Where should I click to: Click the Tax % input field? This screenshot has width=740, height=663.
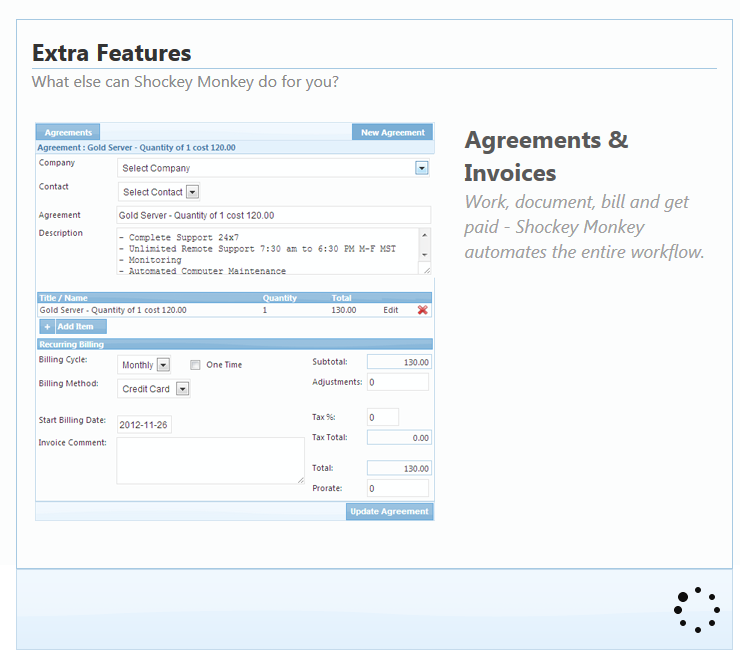[382, 417]
